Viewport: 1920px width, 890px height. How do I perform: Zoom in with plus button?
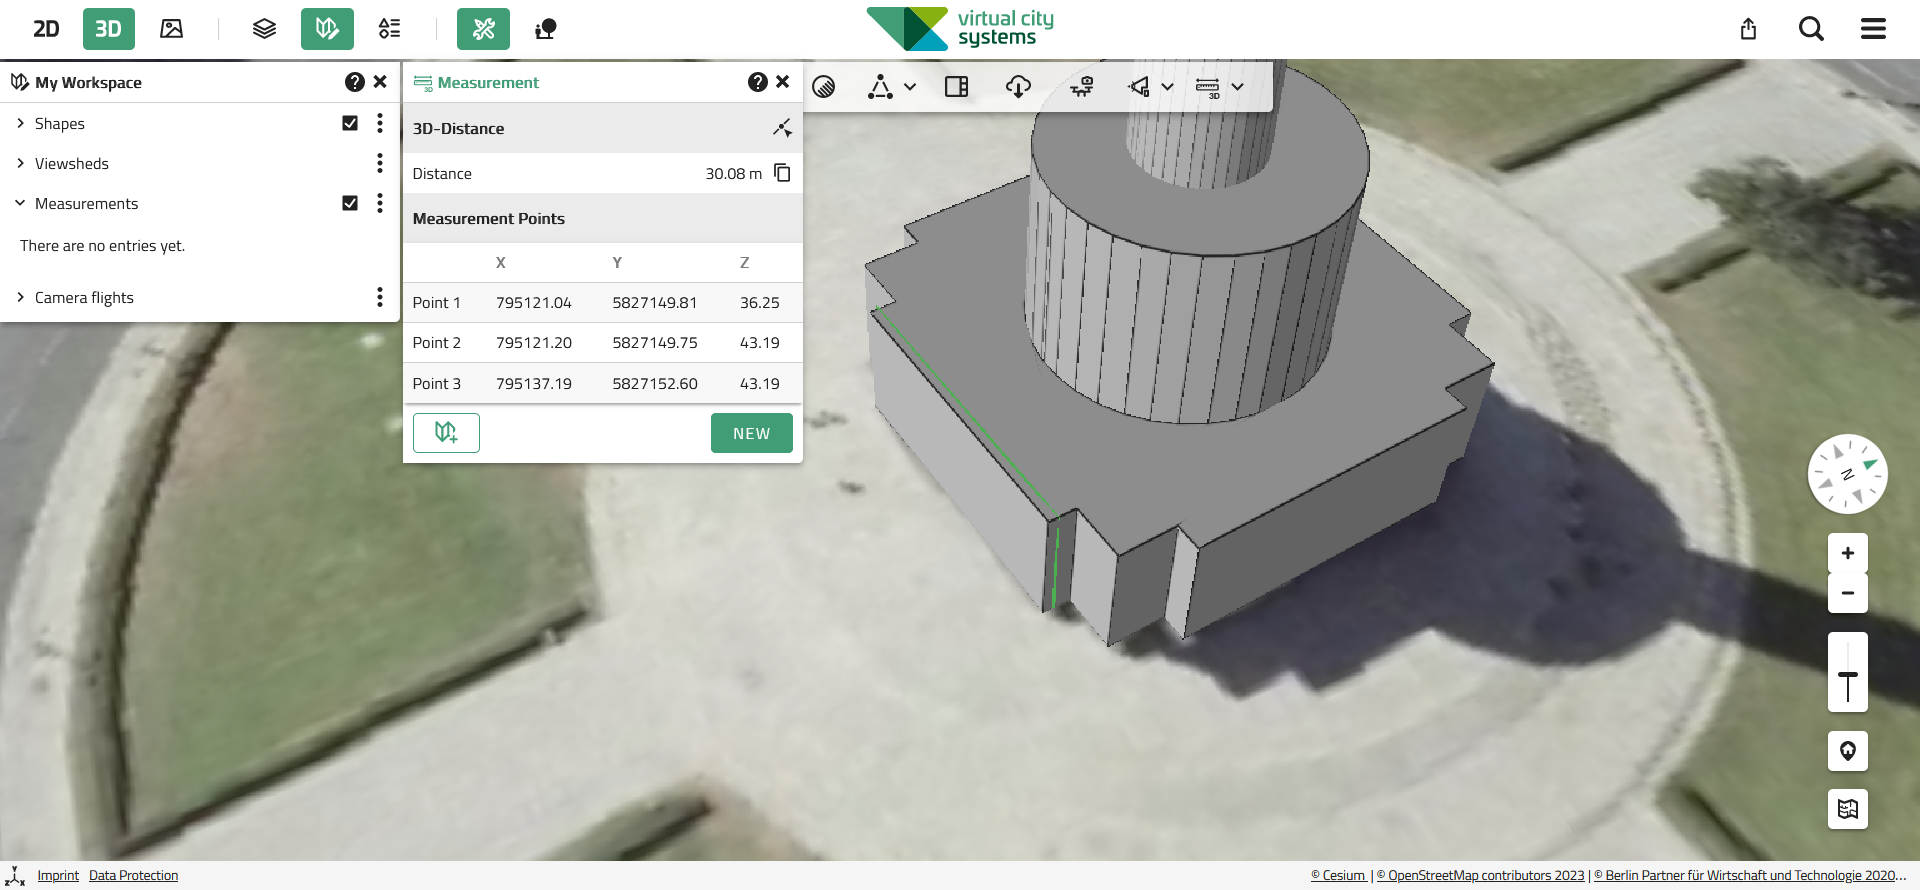click(1848, 553)
